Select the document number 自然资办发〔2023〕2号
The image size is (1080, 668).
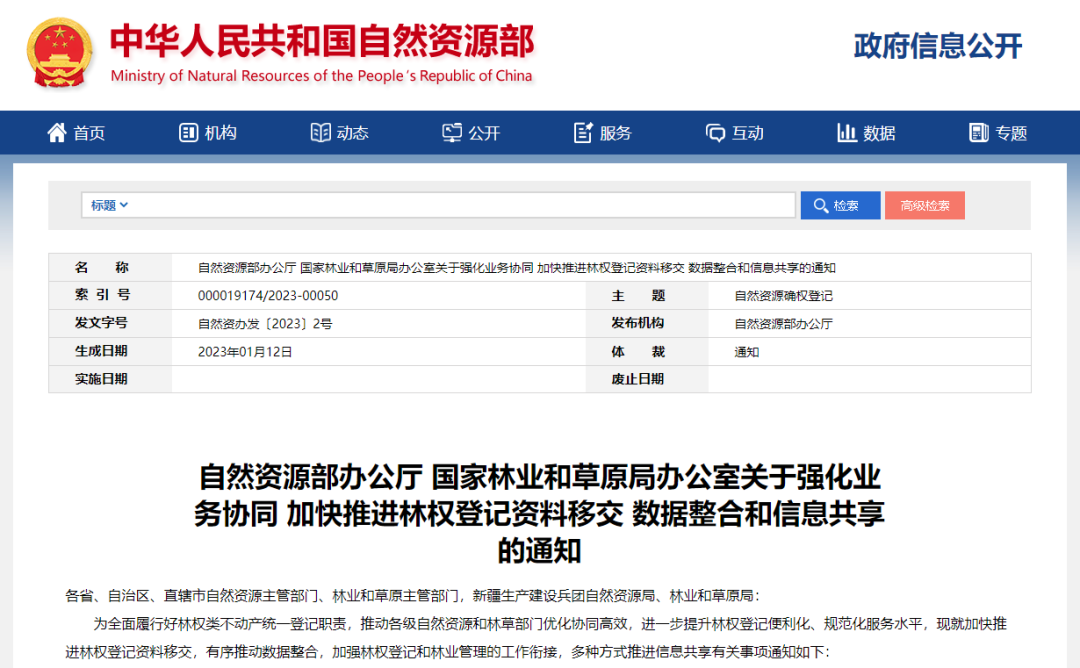(265, 324)
